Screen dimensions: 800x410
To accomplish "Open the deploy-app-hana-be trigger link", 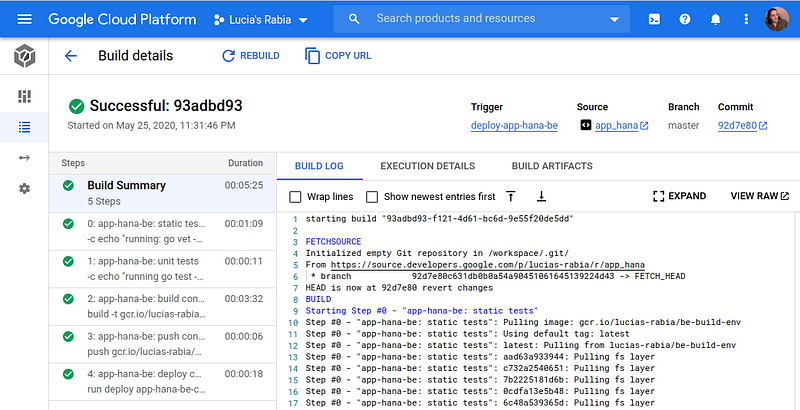I will point(514,125).
